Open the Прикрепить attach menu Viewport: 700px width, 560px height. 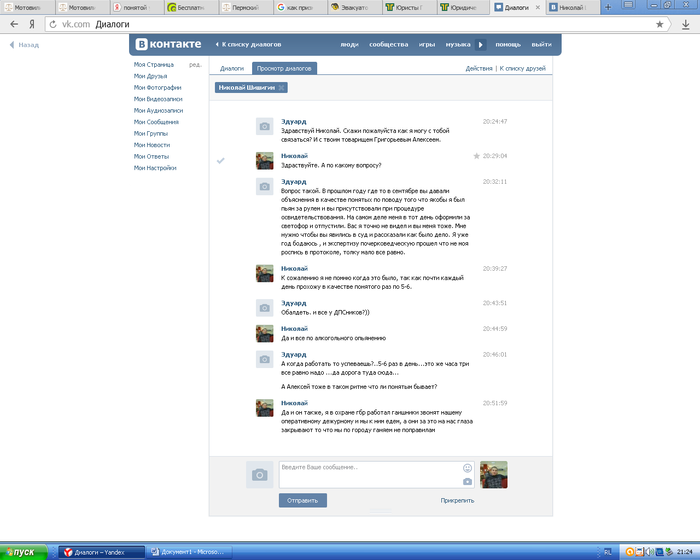(x=456, y=500)
